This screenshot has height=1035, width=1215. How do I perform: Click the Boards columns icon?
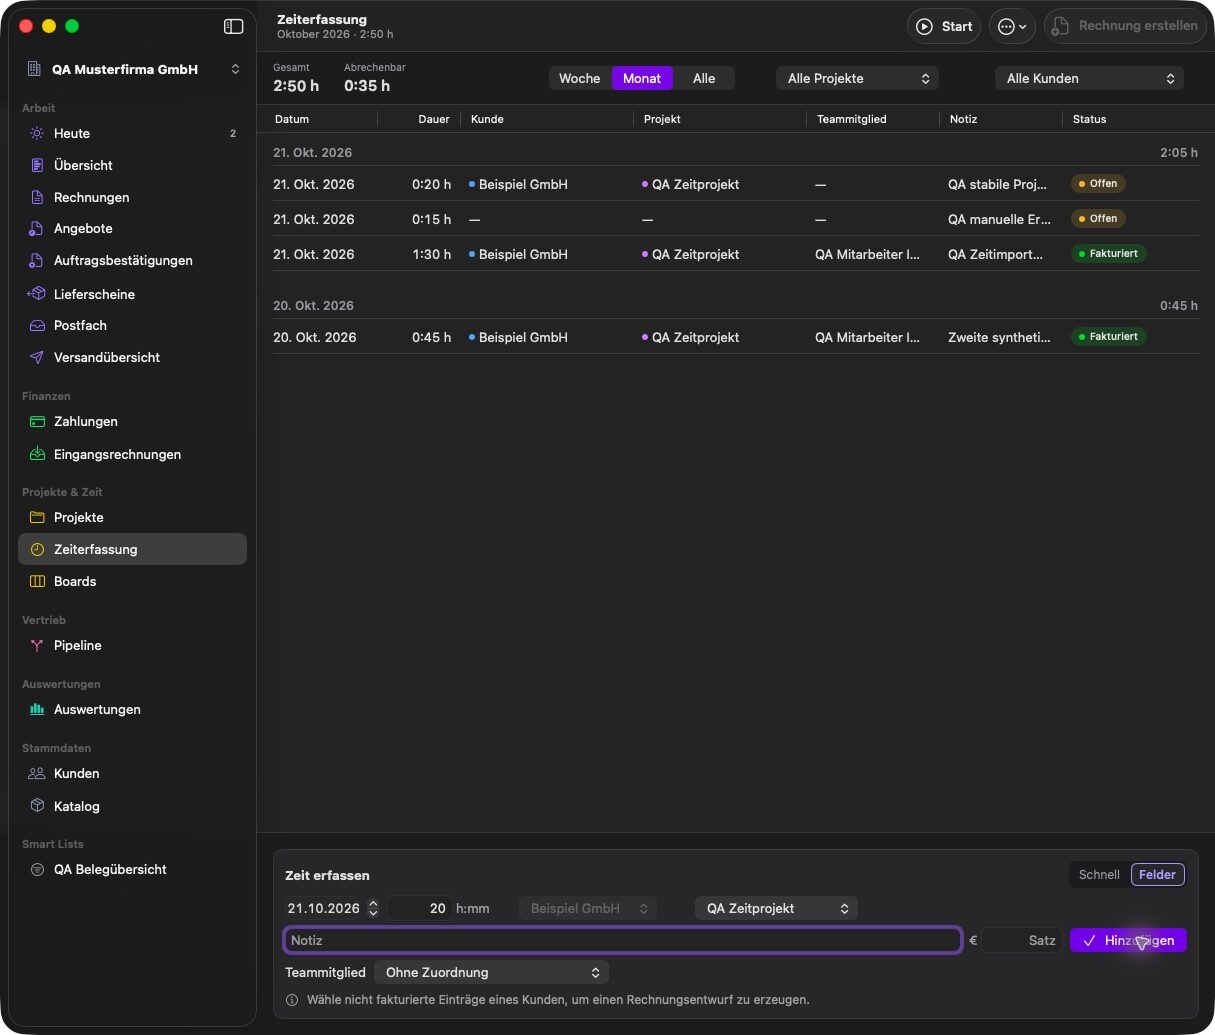pos(37,581)
